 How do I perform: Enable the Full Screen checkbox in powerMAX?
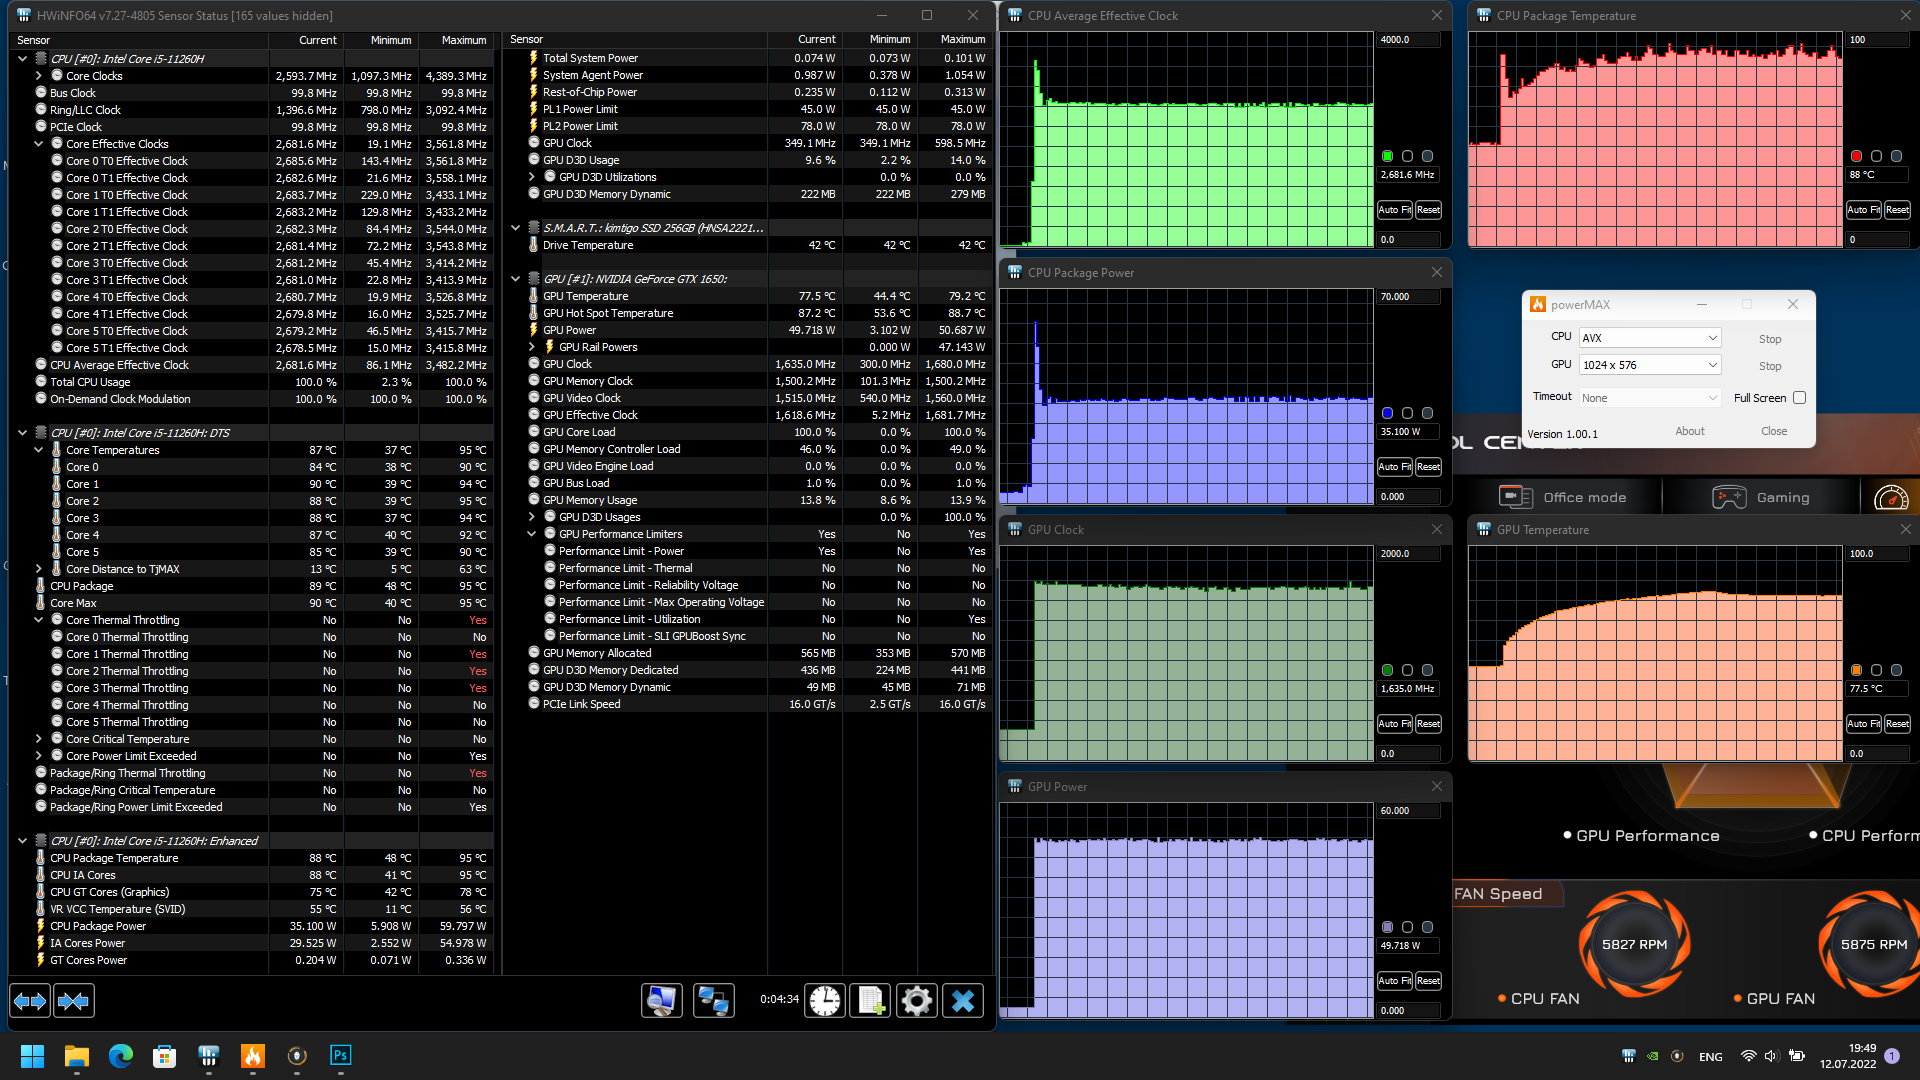click(1799, 398)
